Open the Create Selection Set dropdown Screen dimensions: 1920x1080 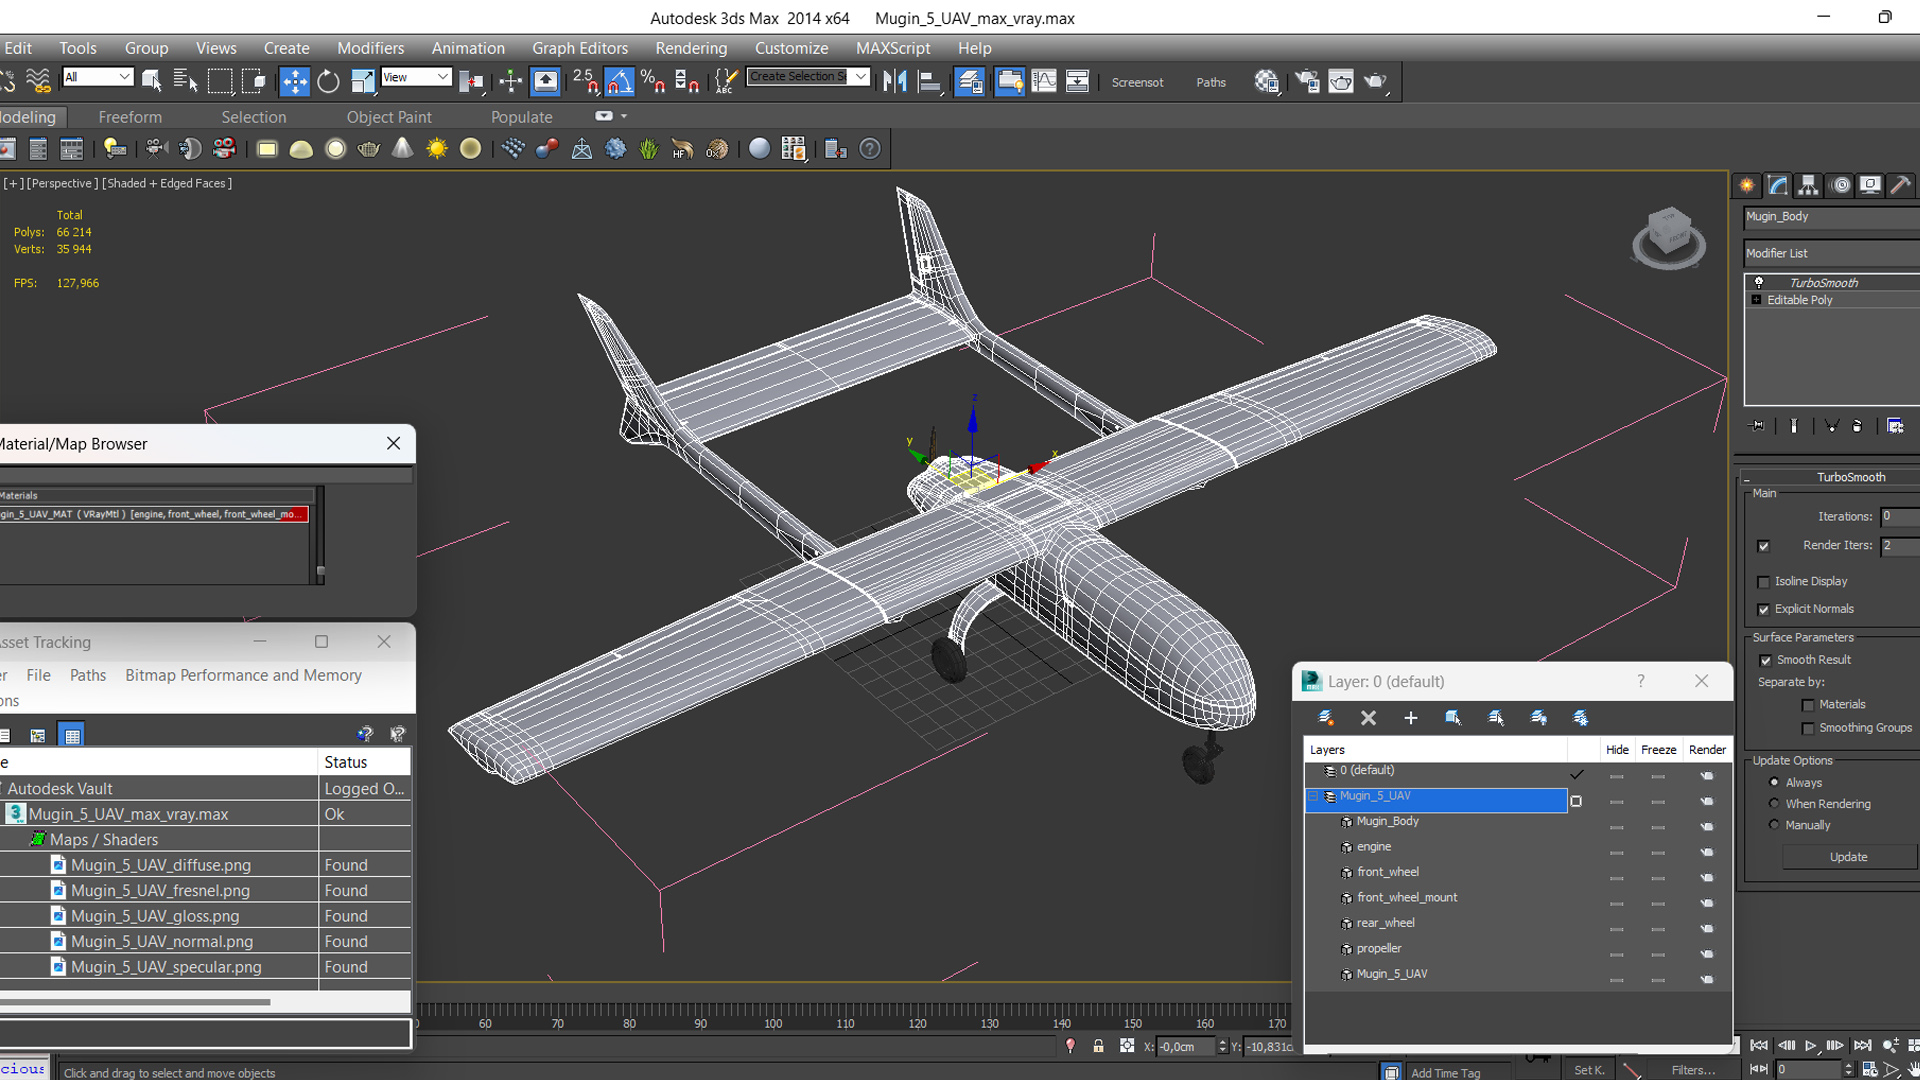(860, 77)
